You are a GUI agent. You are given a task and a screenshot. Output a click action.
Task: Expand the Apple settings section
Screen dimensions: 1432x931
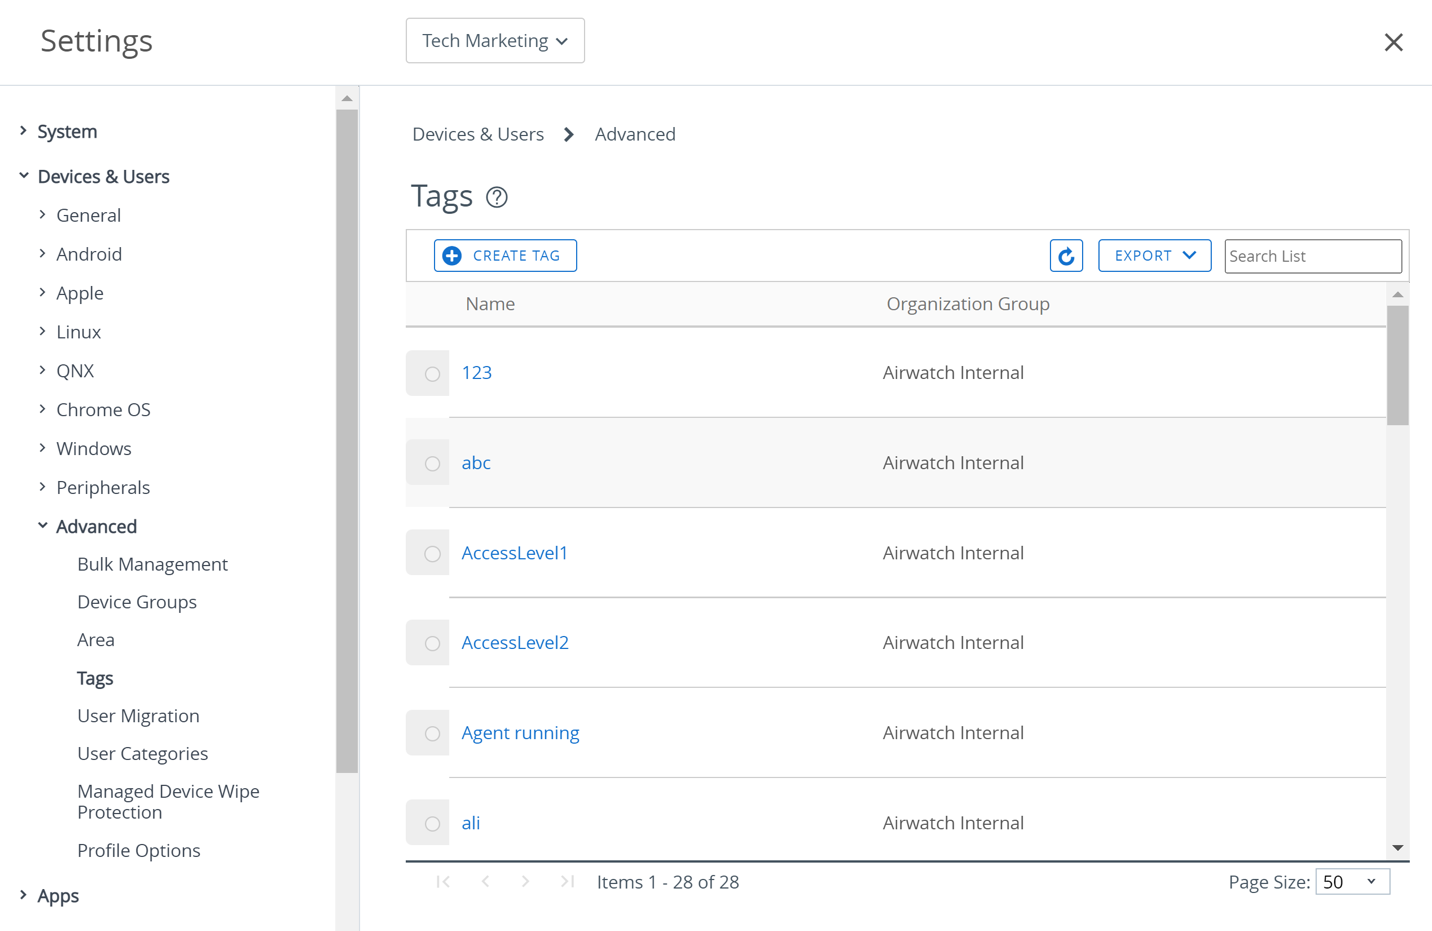coord(79,293)
